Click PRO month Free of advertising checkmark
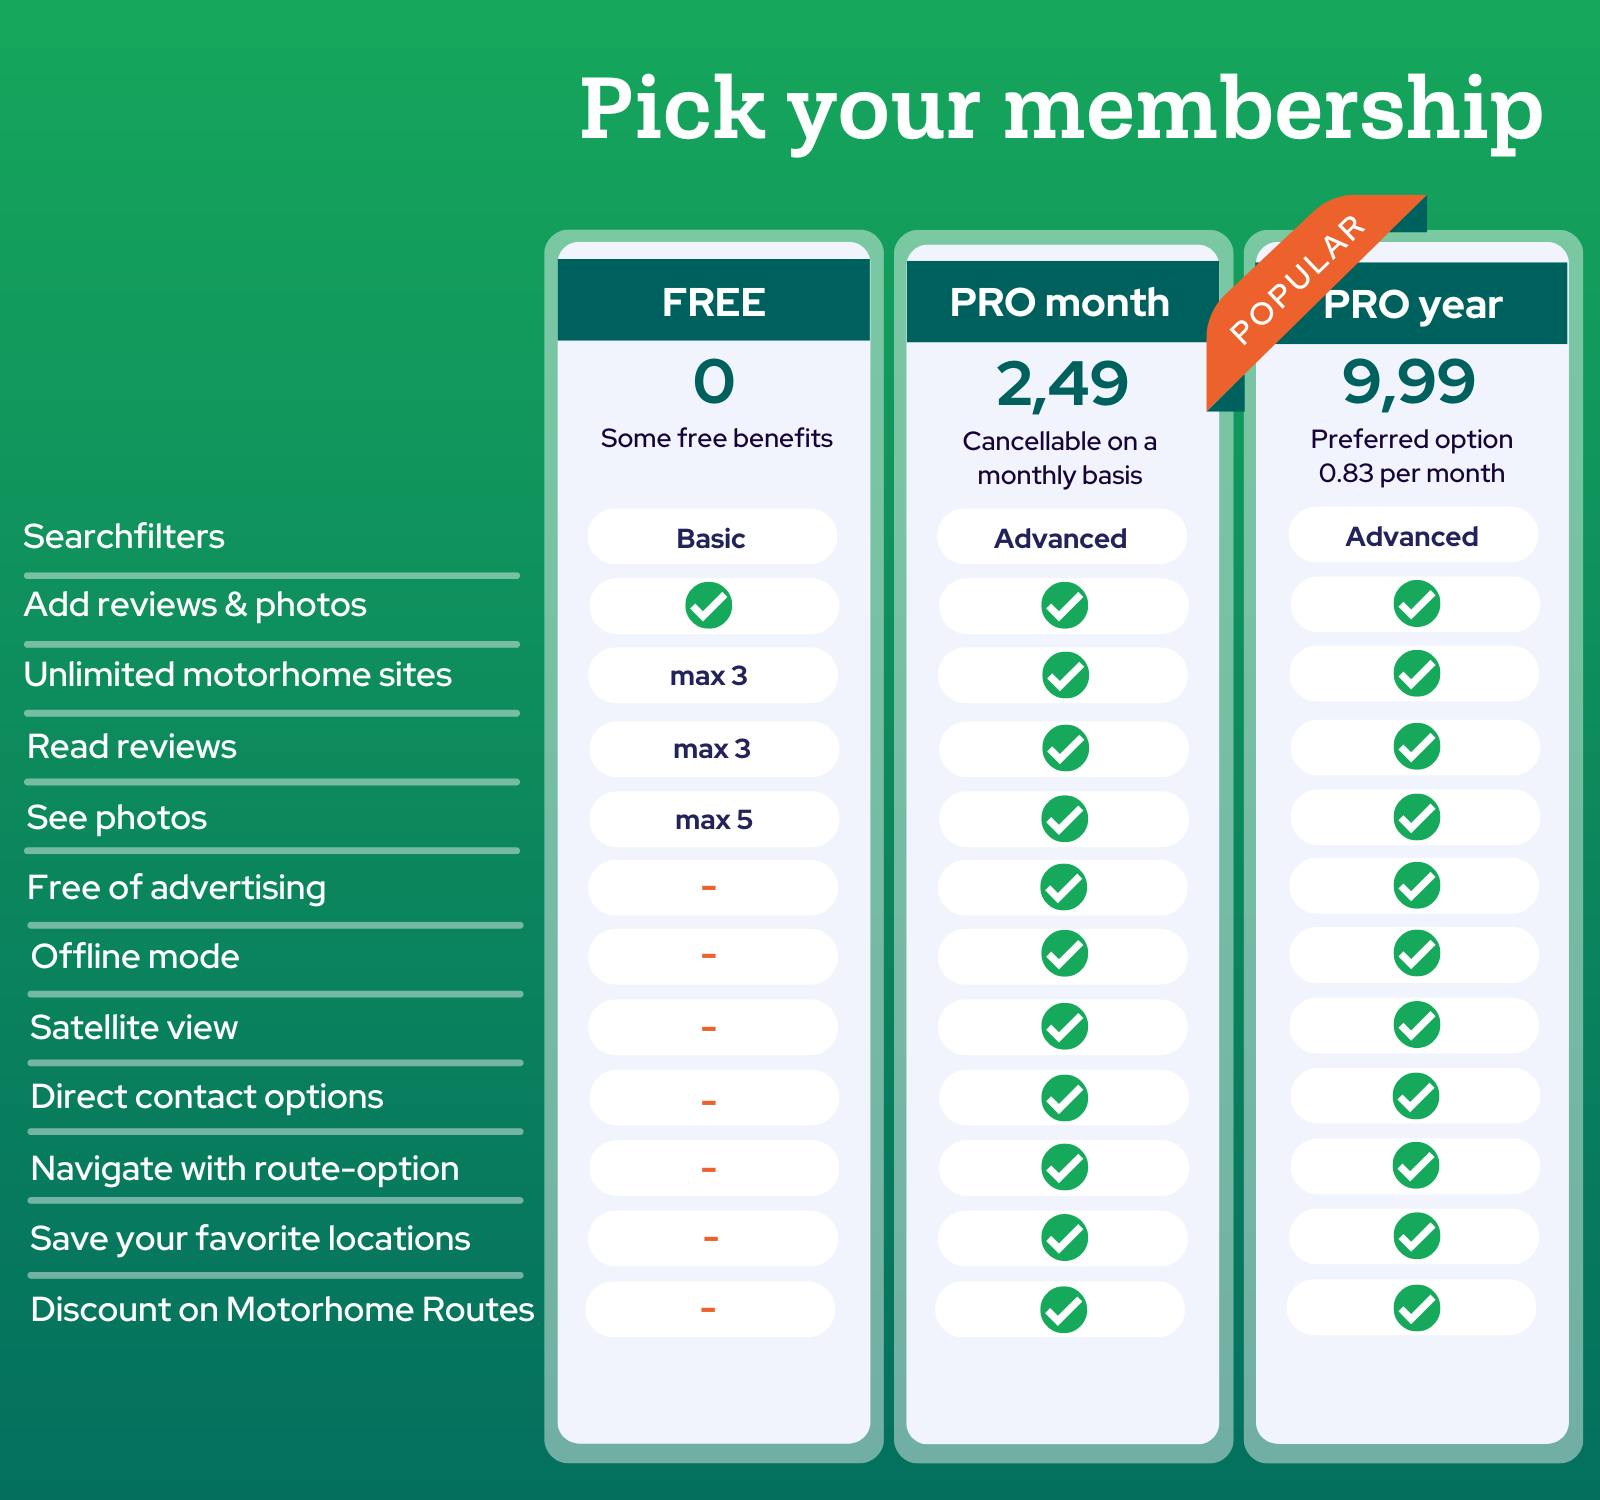This screenshot has width=1600, height=1500. coord(1064,887)
